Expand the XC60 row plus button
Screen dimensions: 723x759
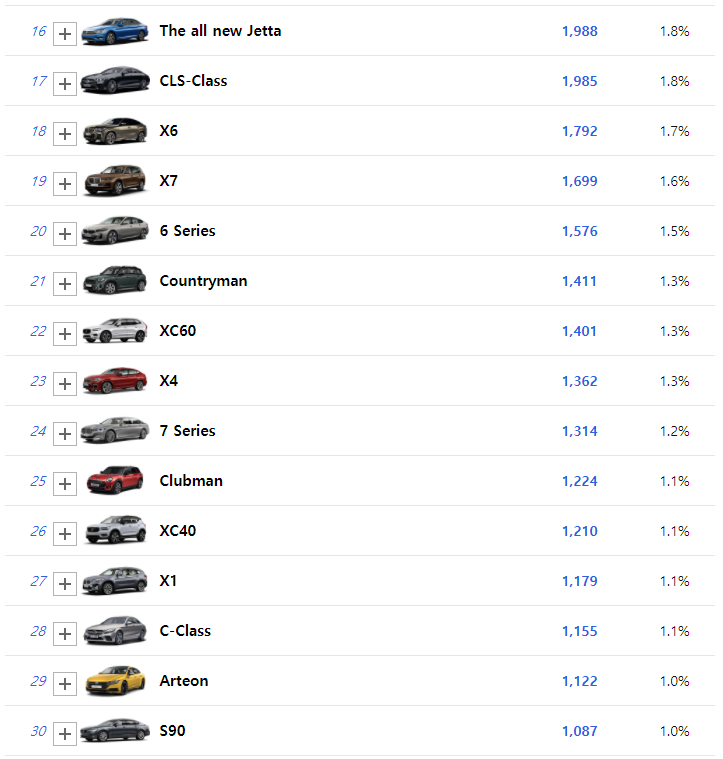(x=65, y=334)
